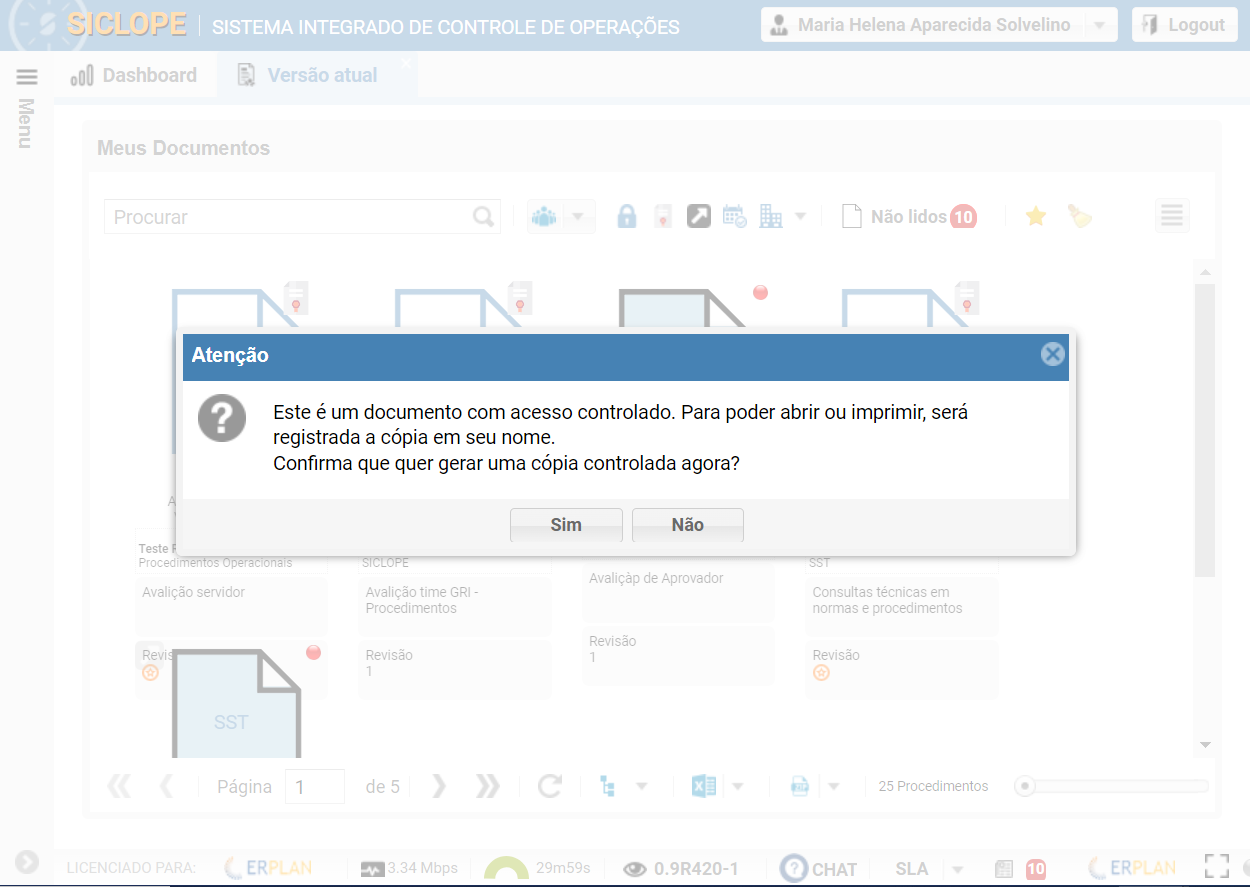1250x887 pixels.
Task: Click the eye version 0.9R420-1 icon
Action: [635, 869]
